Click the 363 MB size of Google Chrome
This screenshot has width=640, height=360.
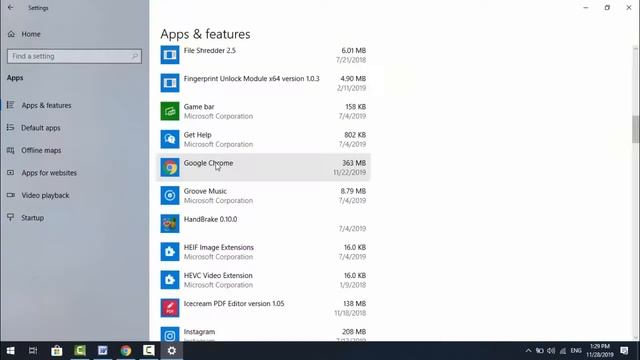(354, 163)
